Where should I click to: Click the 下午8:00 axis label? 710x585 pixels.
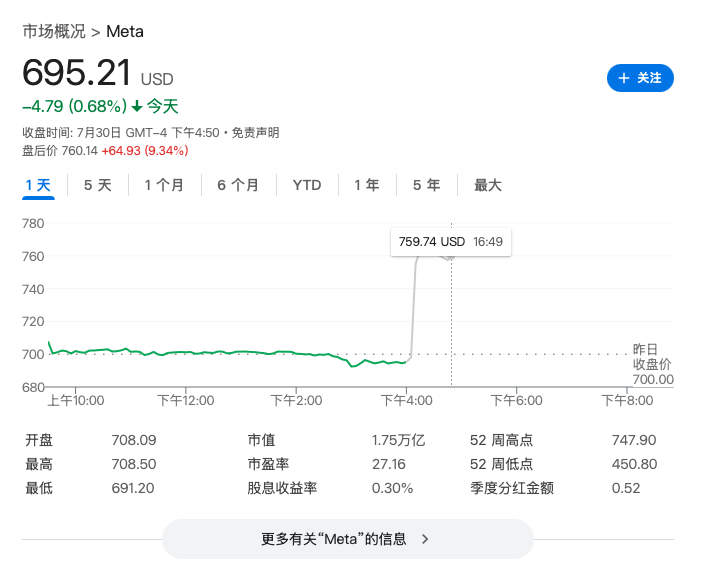point(627,401)
